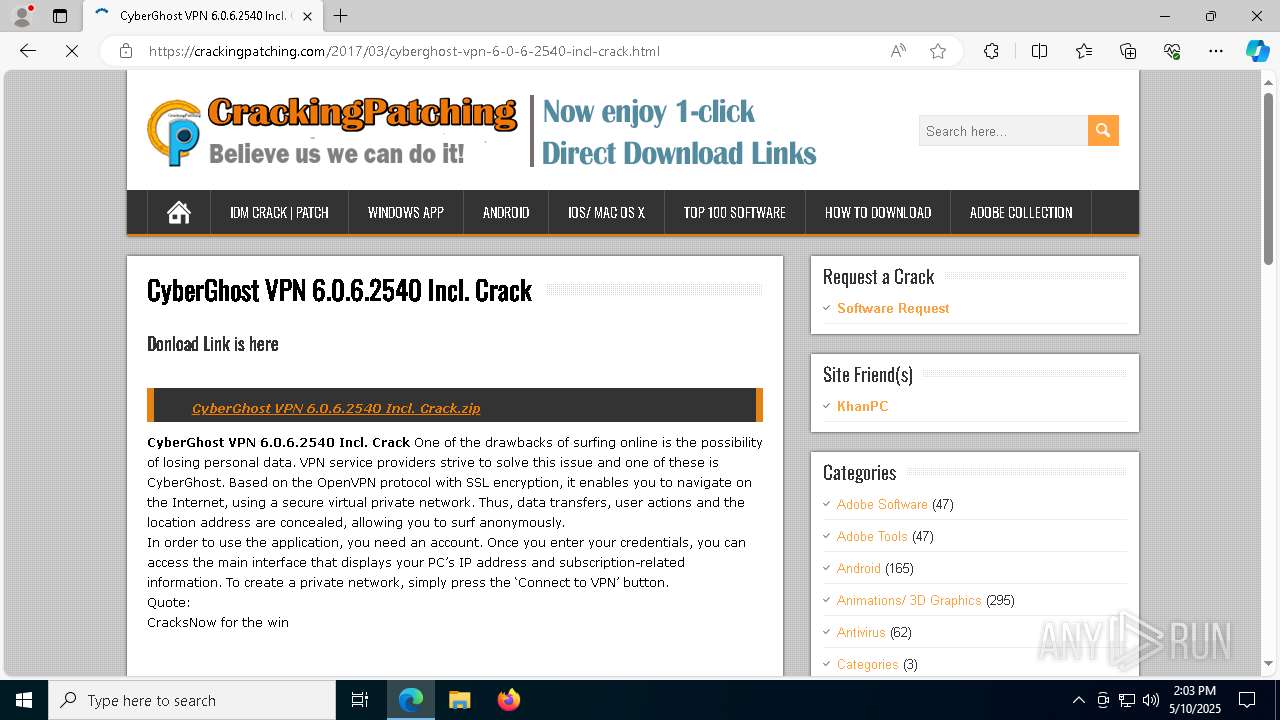Screen dimensions: 1280x720
Task: View site information lock icon
Action: coord(126,51)
